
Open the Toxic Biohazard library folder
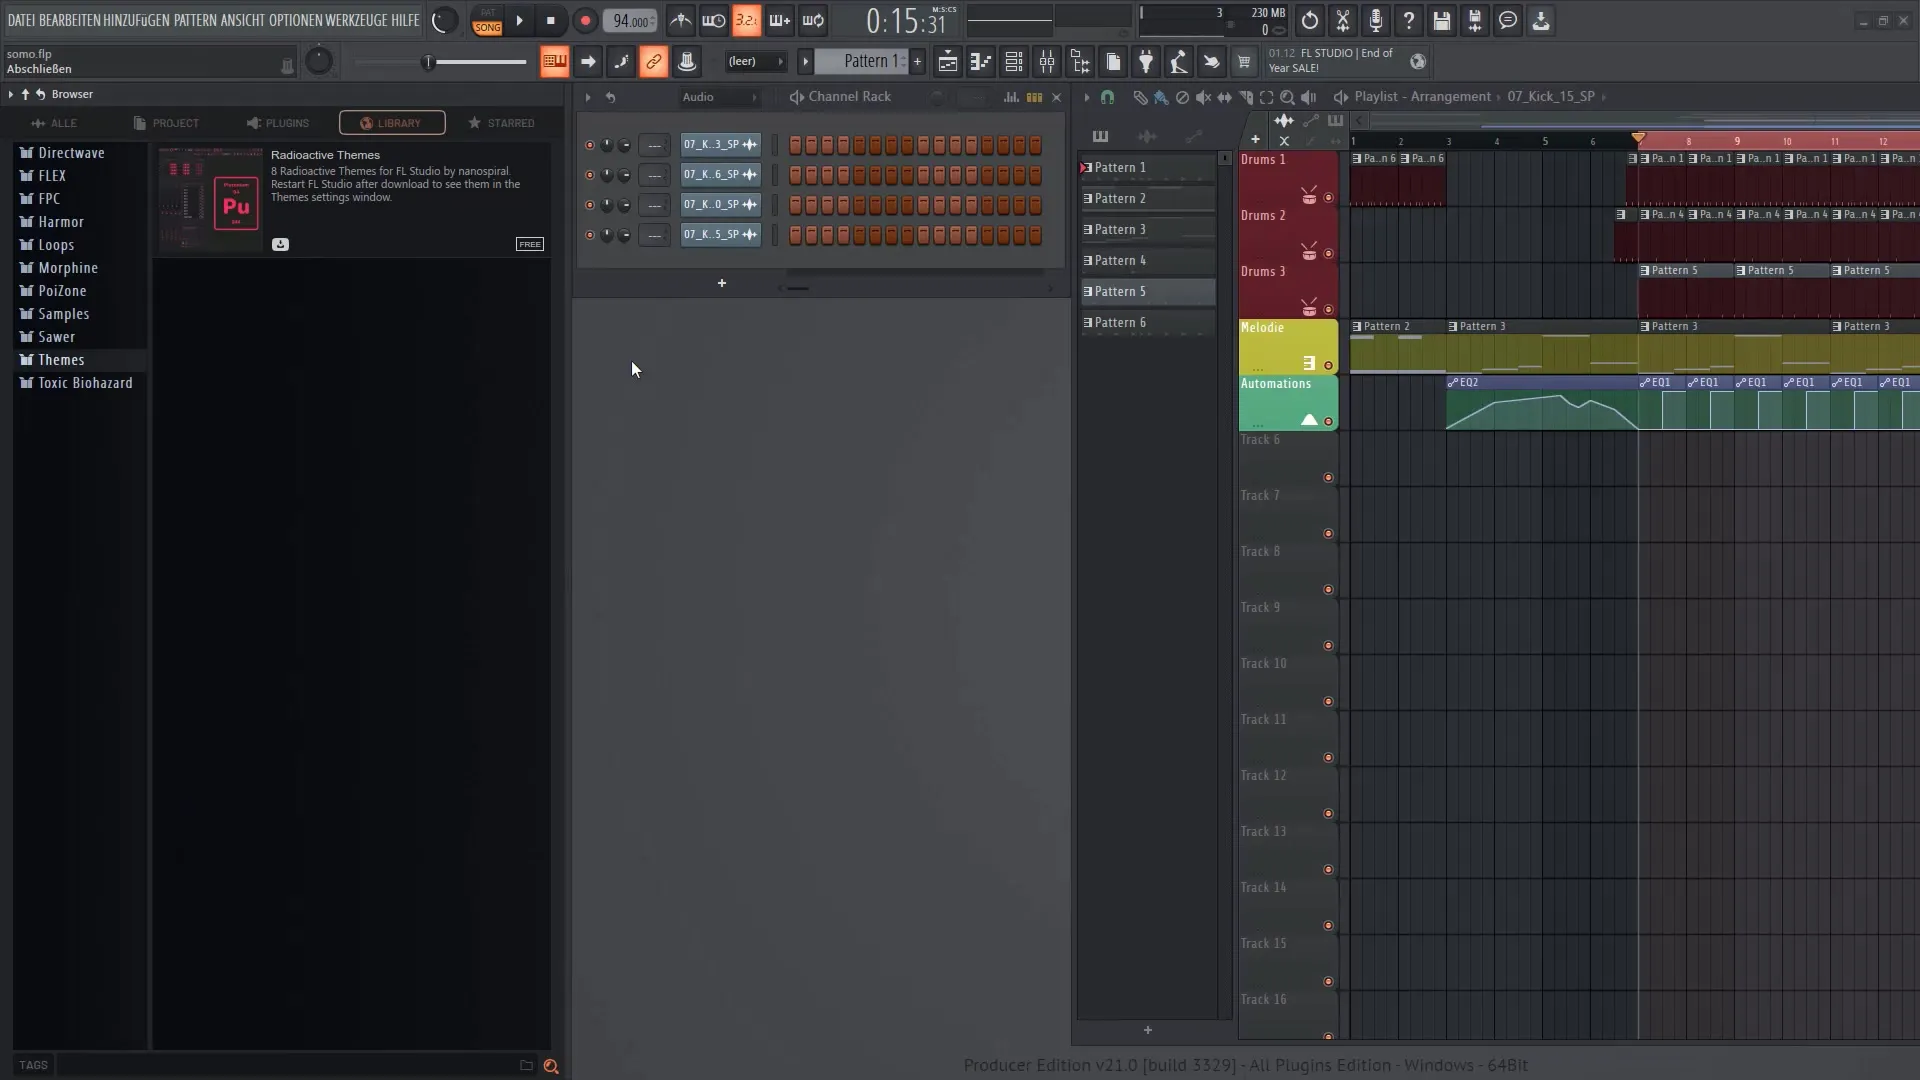[85, 383]
